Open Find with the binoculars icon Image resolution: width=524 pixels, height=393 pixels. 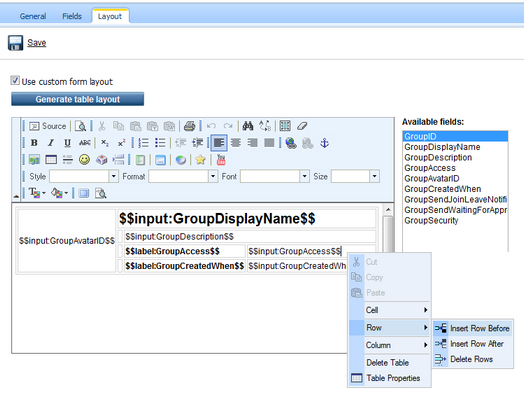point(248,126)
